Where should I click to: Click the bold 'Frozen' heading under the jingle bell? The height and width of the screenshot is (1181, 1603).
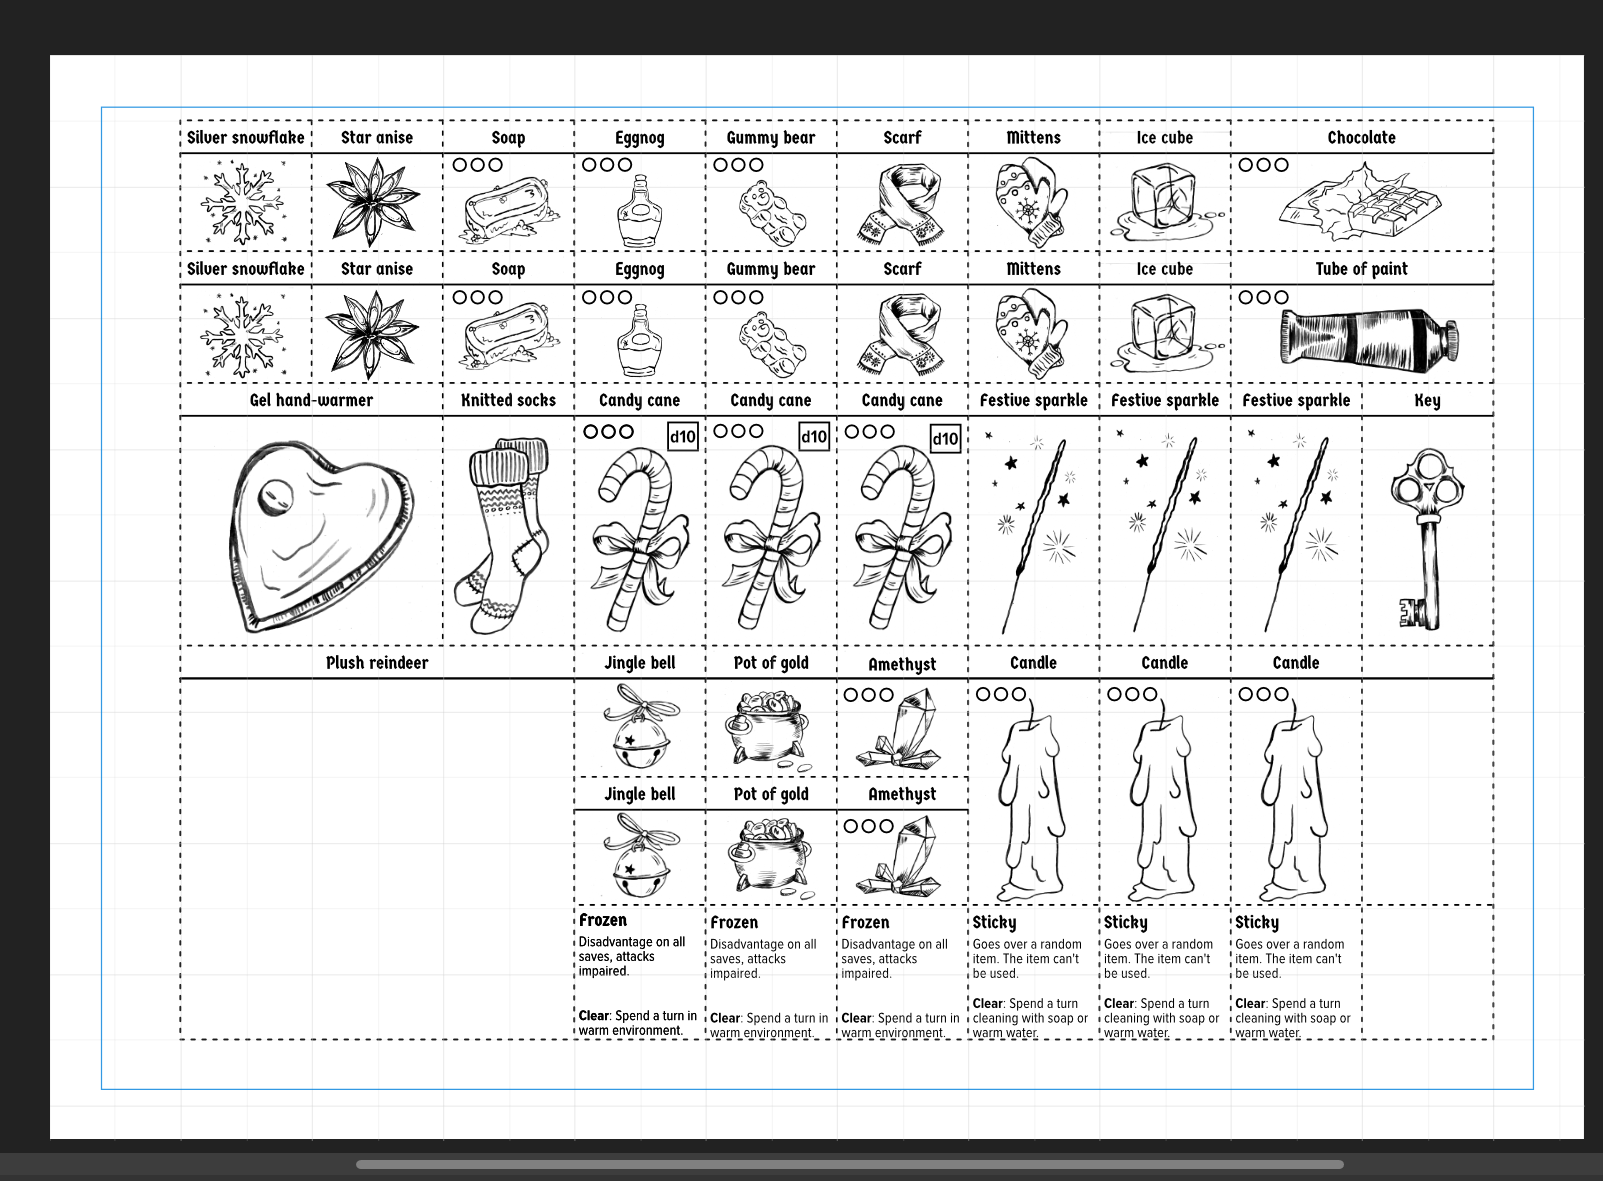603,920
